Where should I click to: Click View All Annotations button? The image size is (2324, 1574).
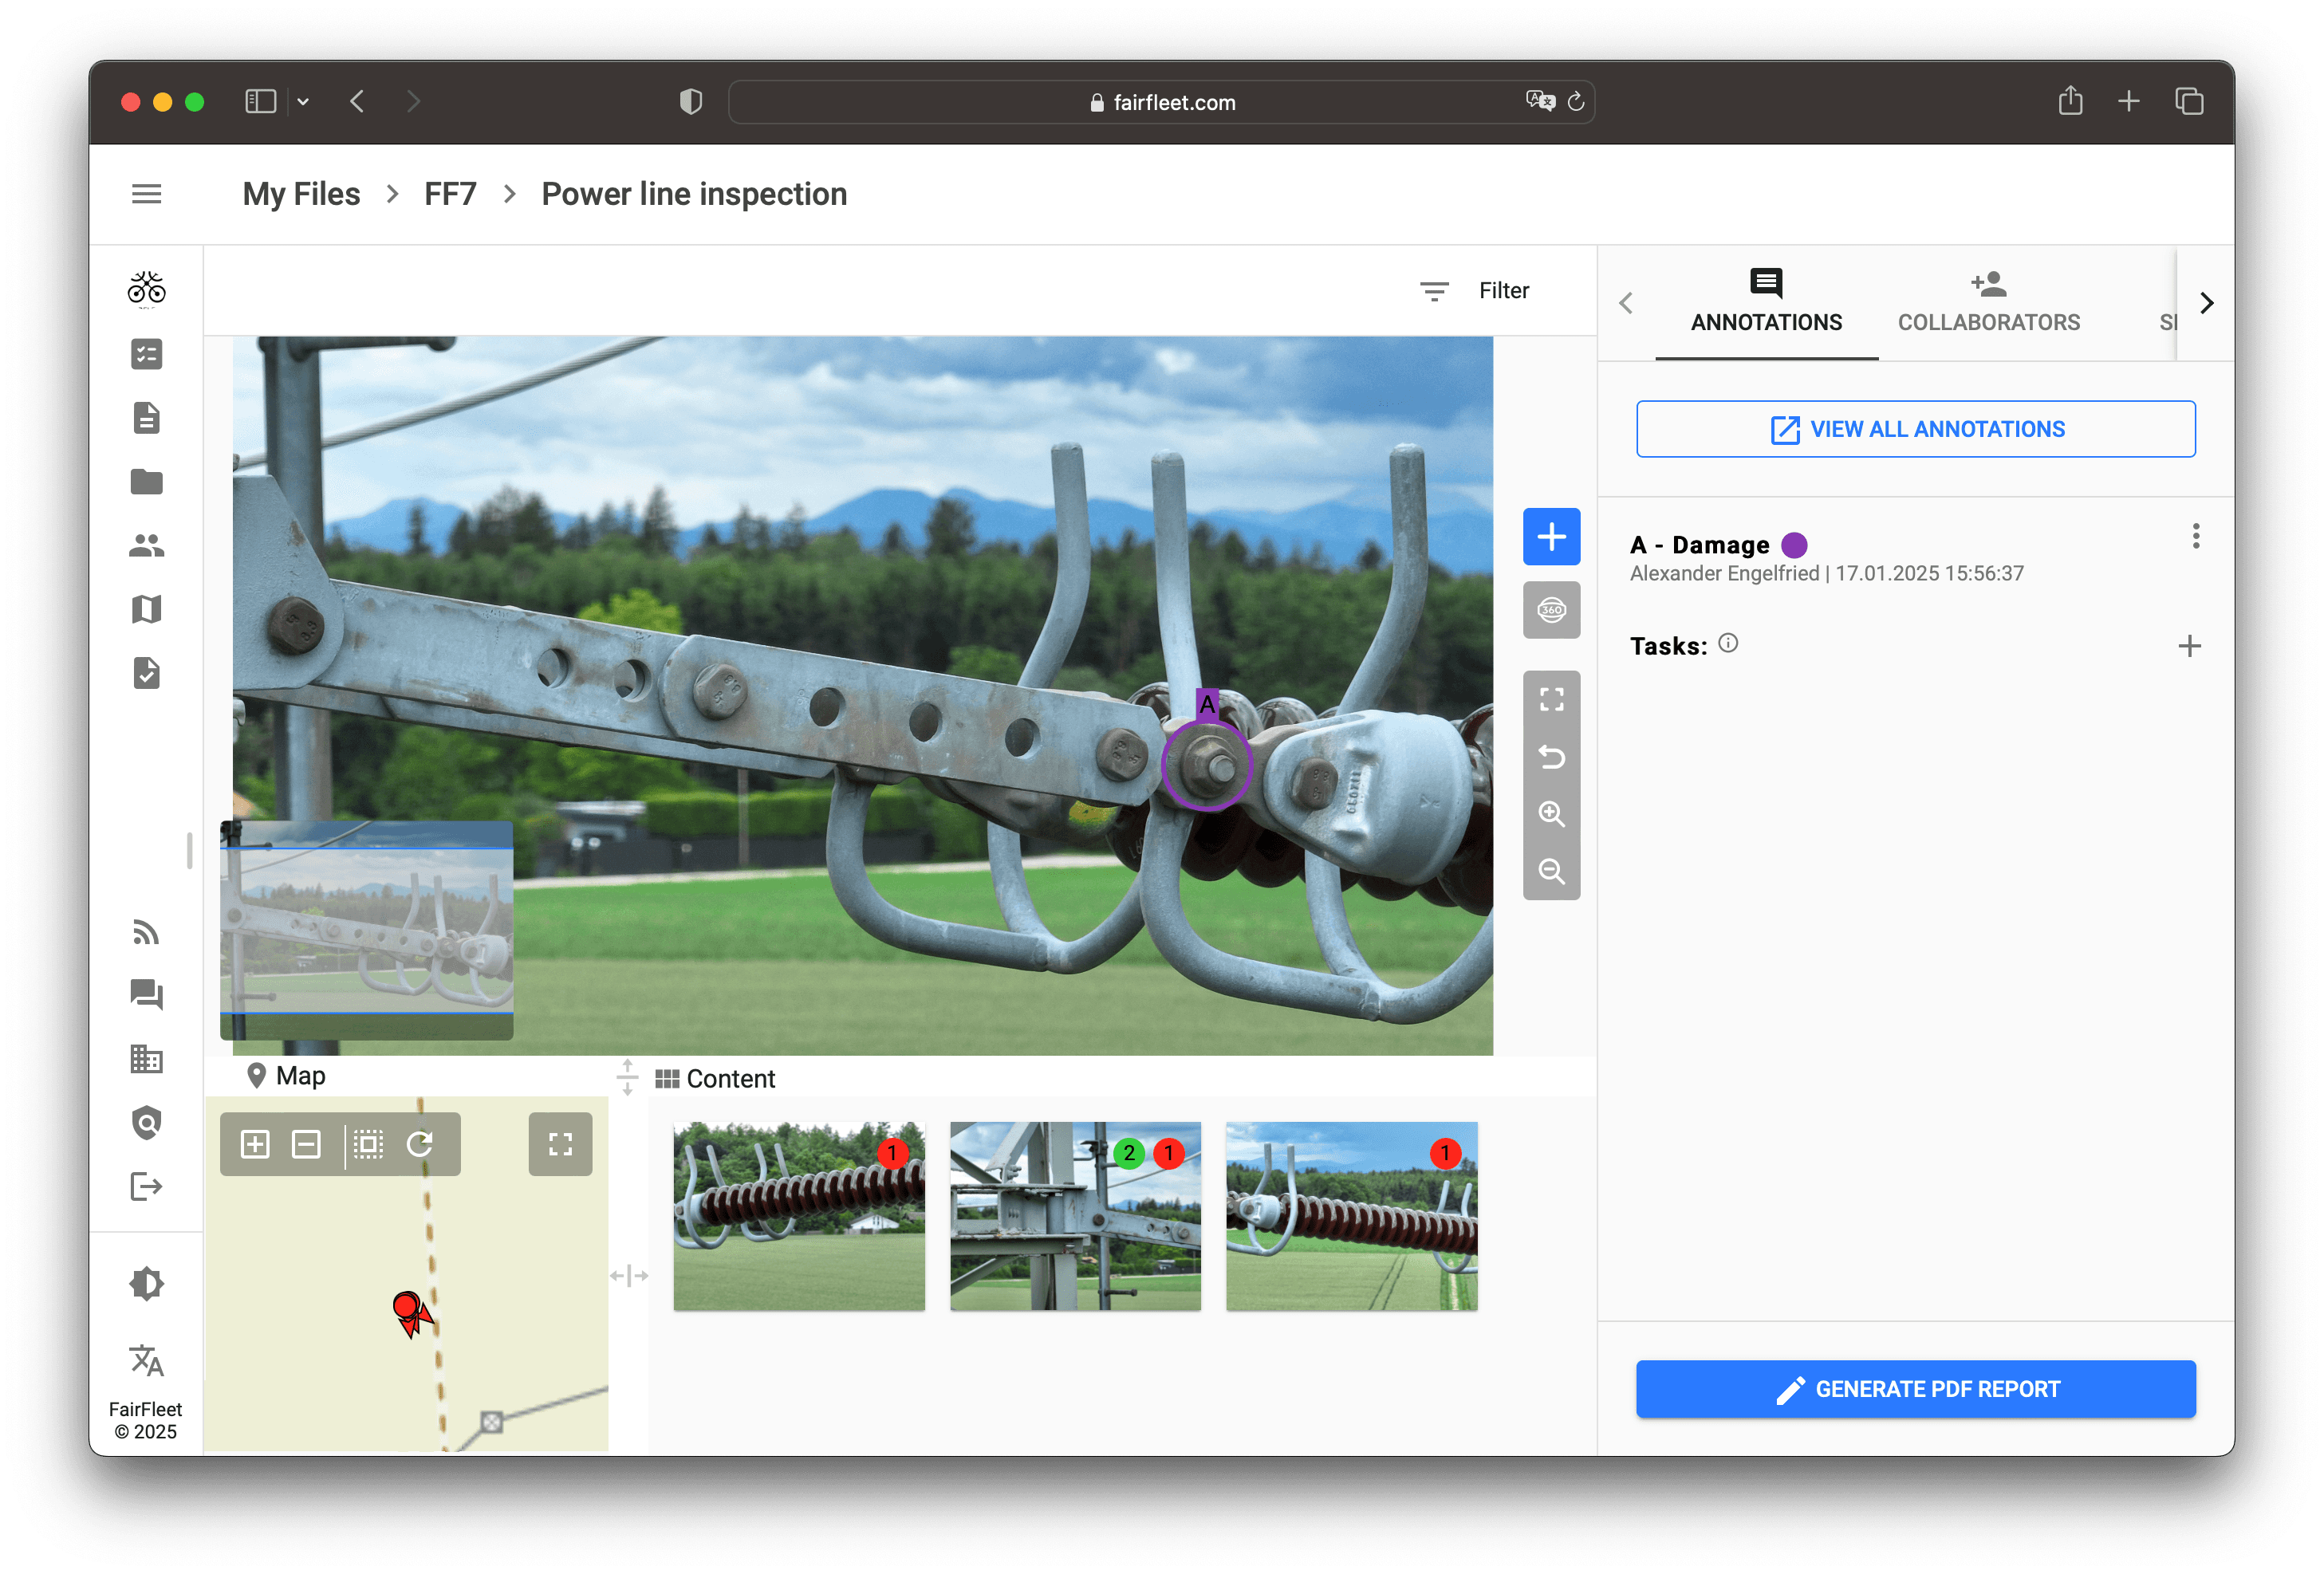coord(1915,429)
